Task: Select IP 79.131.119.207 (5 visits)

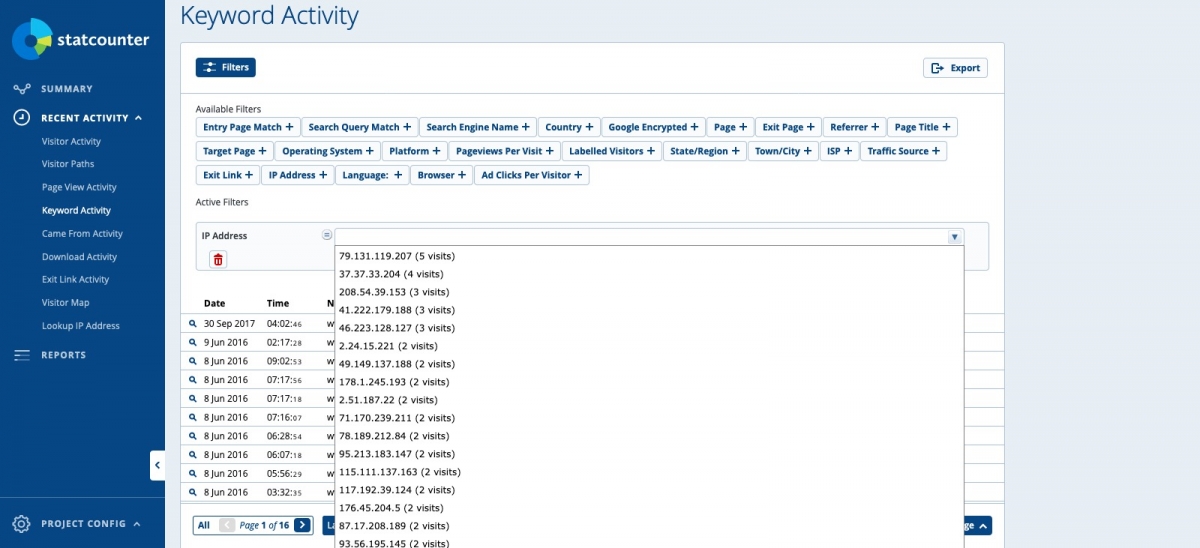Action: 649,255
